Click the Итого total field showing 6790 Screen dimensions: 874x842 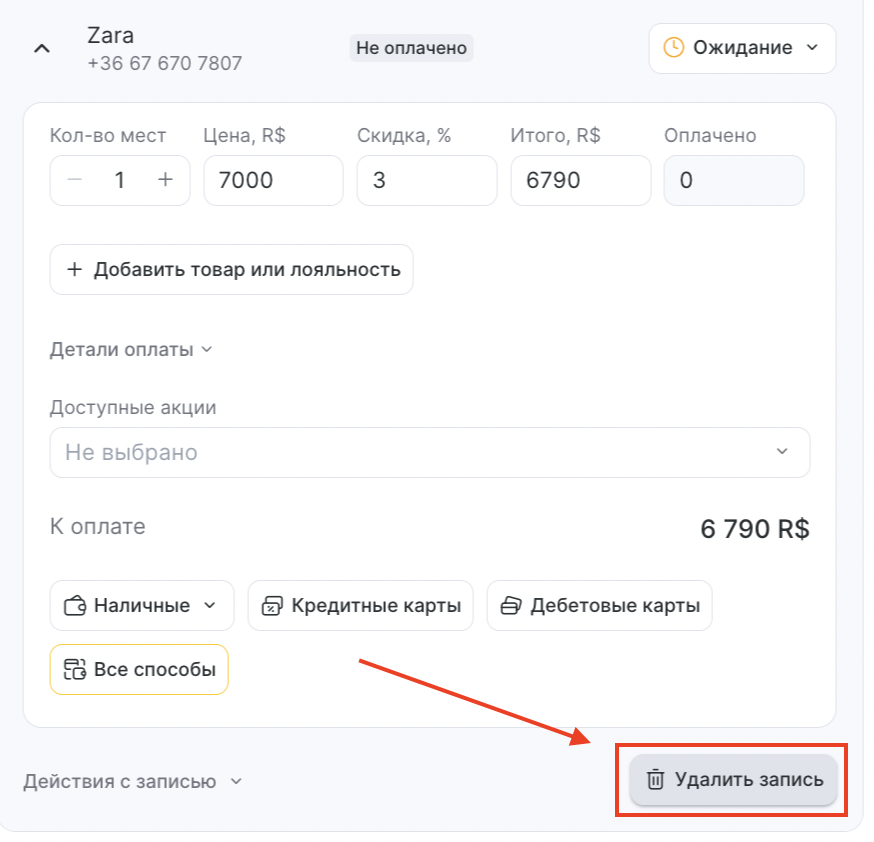point(581,181)
